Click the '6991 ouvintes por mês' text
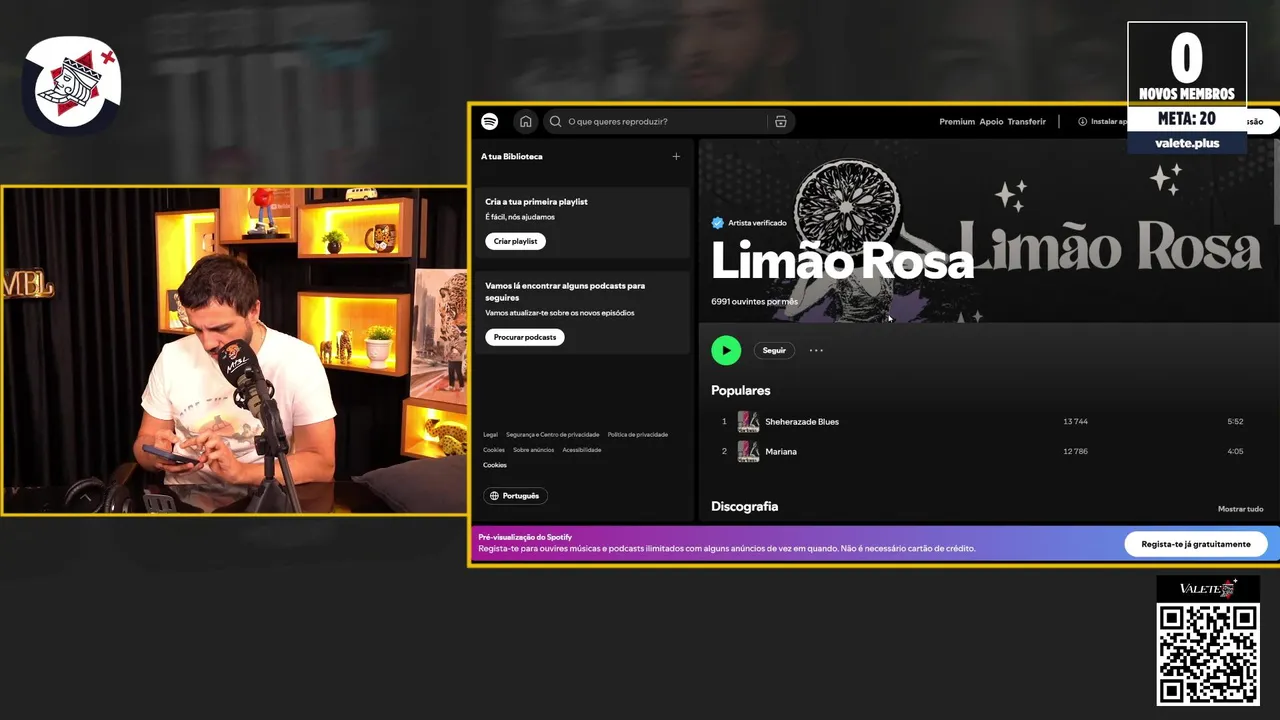1280x720 pixels. click(x=754, y=301)
